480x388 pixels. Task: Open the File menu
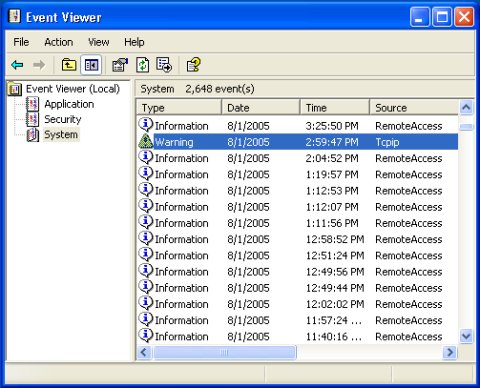[x=21, y=42]
